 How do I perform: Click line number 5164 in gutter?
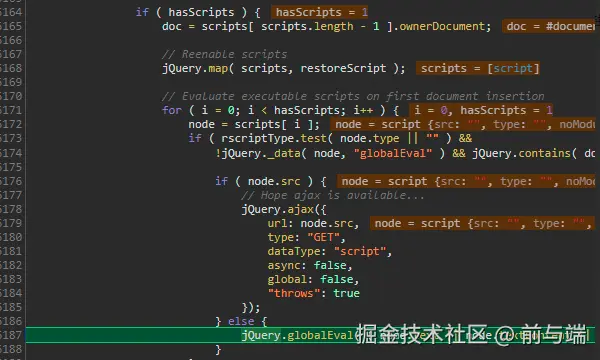tap(11, 12)
